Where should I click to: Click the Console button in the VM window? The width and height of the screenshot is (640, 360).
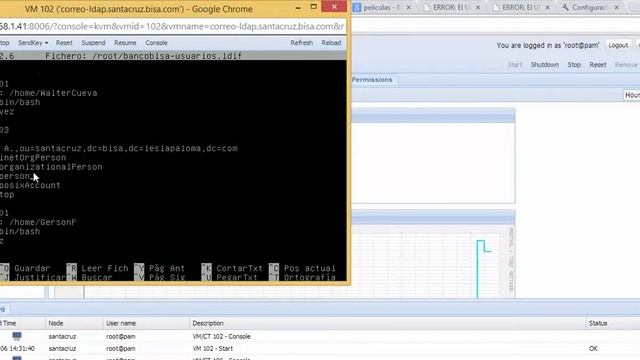point(156,43)
